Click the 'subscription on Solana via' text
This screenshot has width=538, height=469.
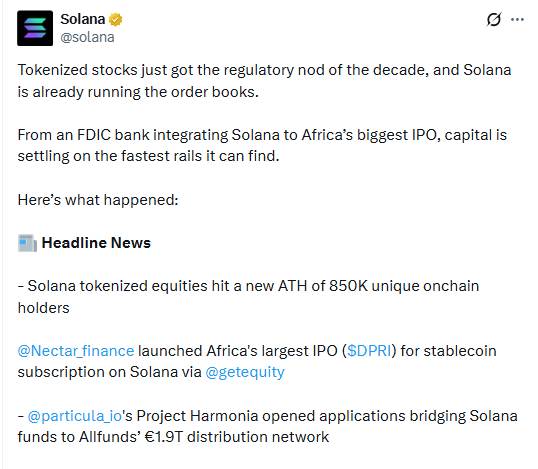(109, 372)
